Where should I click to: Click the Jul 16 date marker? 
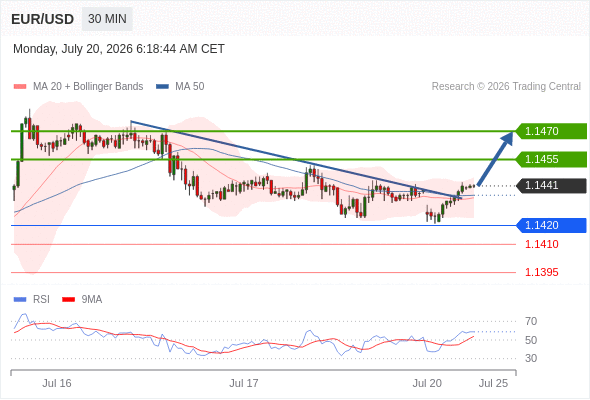tap(56, 383)
